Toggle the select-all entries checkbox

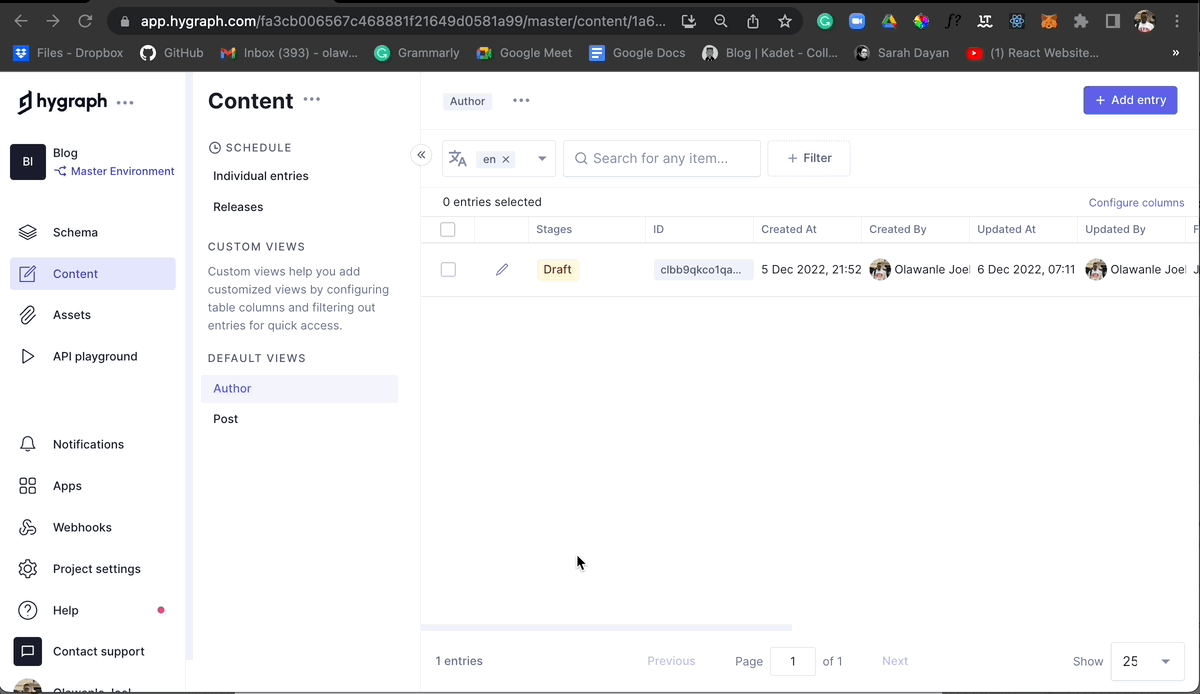[x=448, y=229]
